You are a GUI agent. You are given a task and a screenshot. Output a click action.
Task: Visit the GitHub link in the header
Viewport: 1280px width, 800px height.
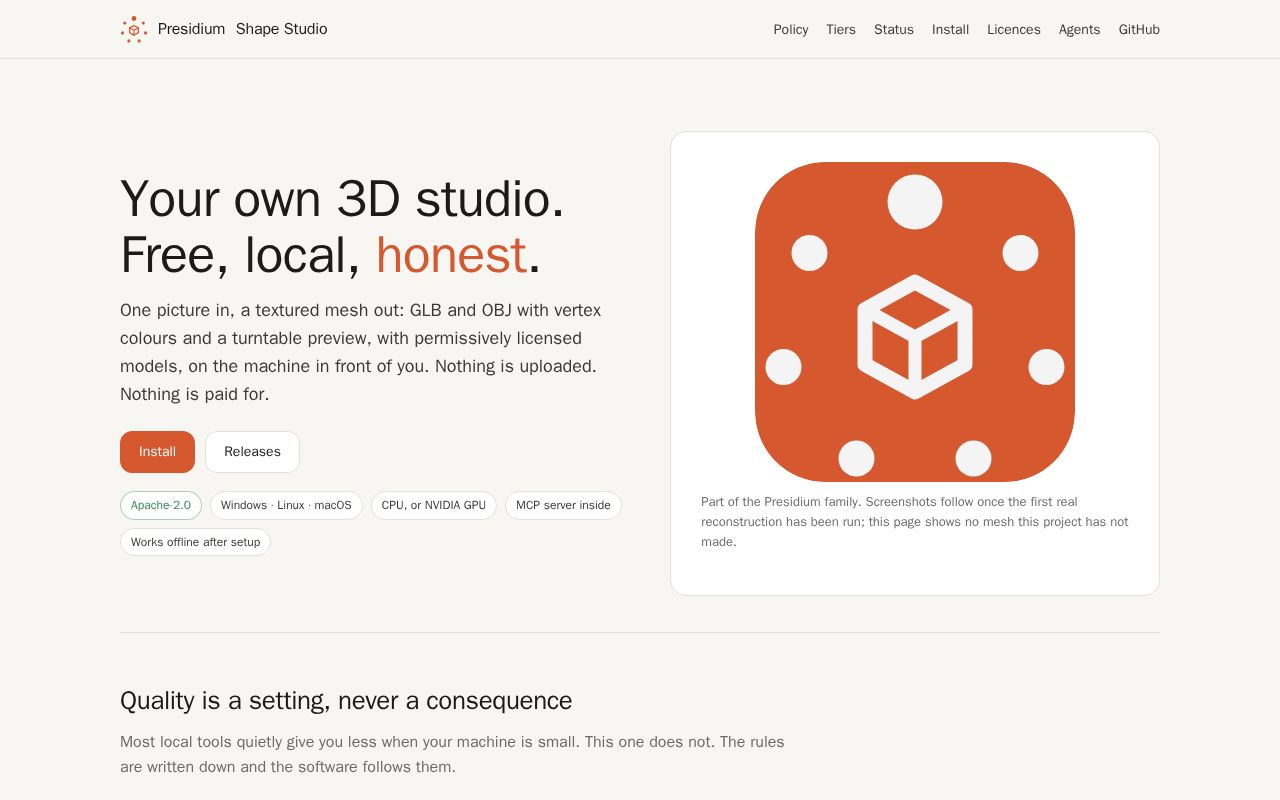click(x=1139, y=30)
